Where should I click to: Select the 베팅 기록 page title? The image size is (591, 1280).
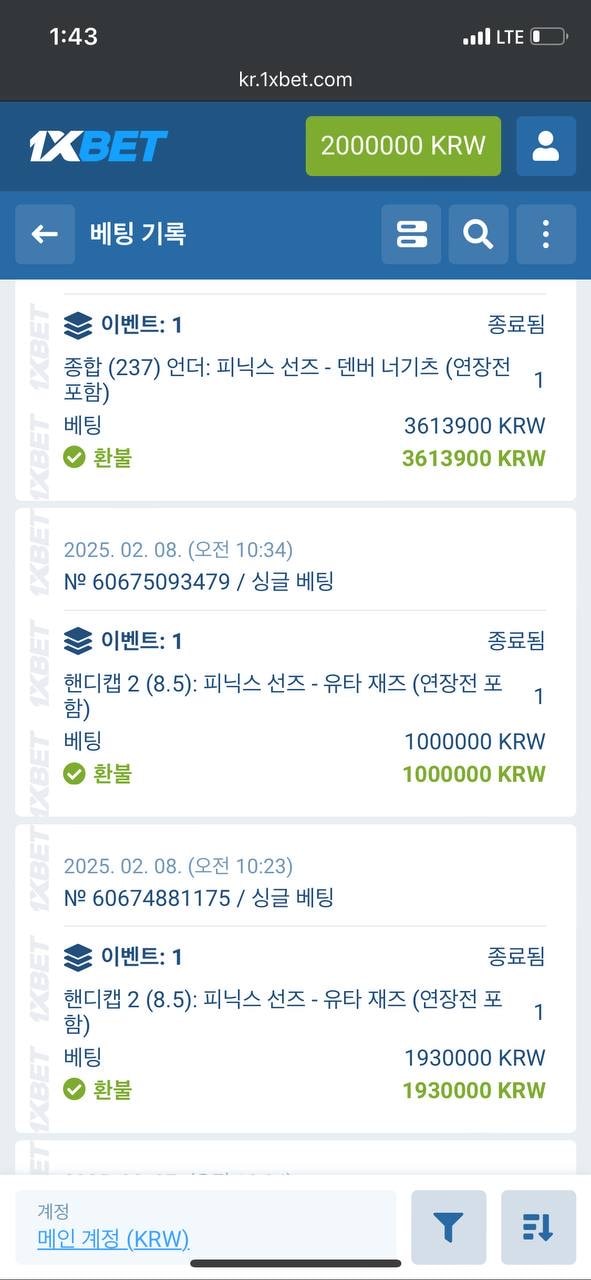click(138, 234)
